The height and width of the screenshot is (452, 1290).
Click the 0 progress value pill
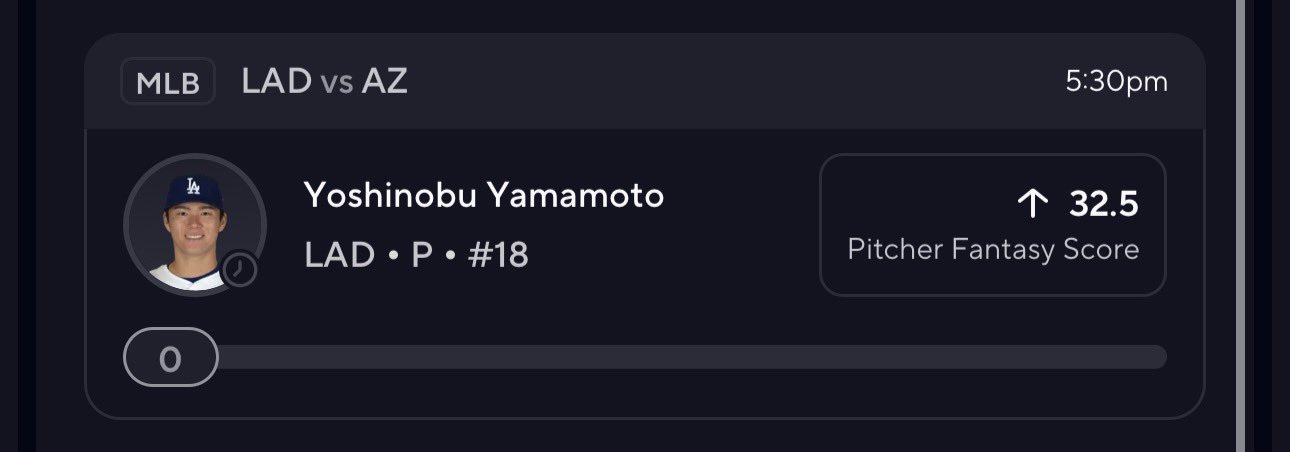point(171,357)
